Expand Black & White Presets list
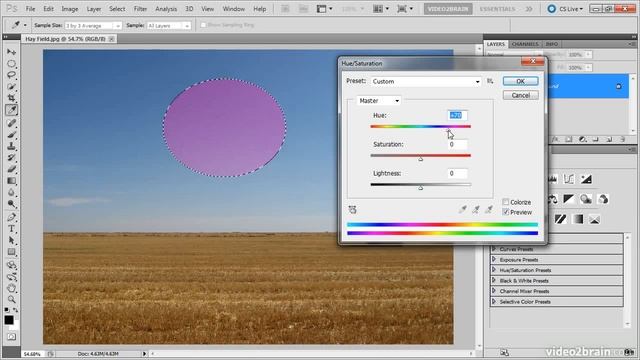Viewport: 640px width, 360px height. [494, 280]
